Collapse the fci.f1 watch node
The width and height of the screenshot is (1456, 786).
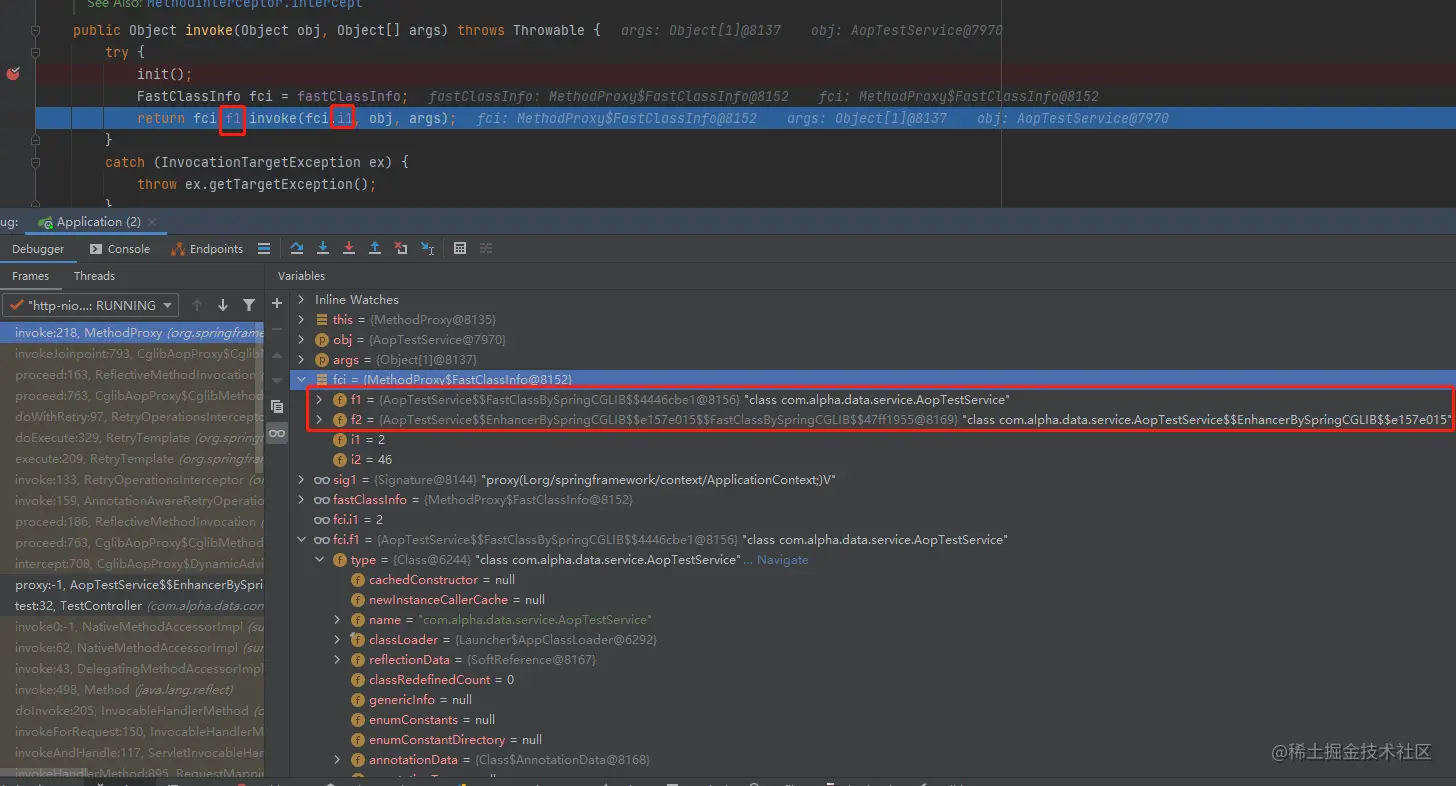pyautogui.click(x=302, y=540)
